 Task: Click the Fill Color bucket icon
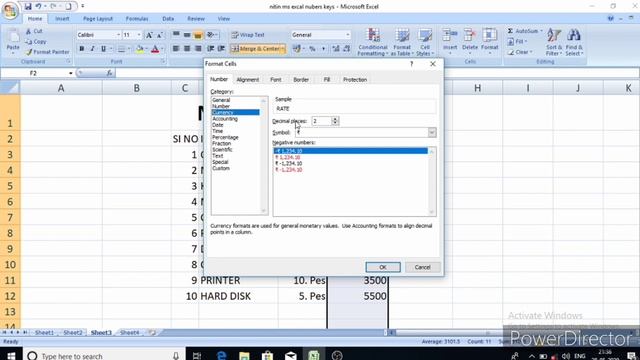(140, 49)
